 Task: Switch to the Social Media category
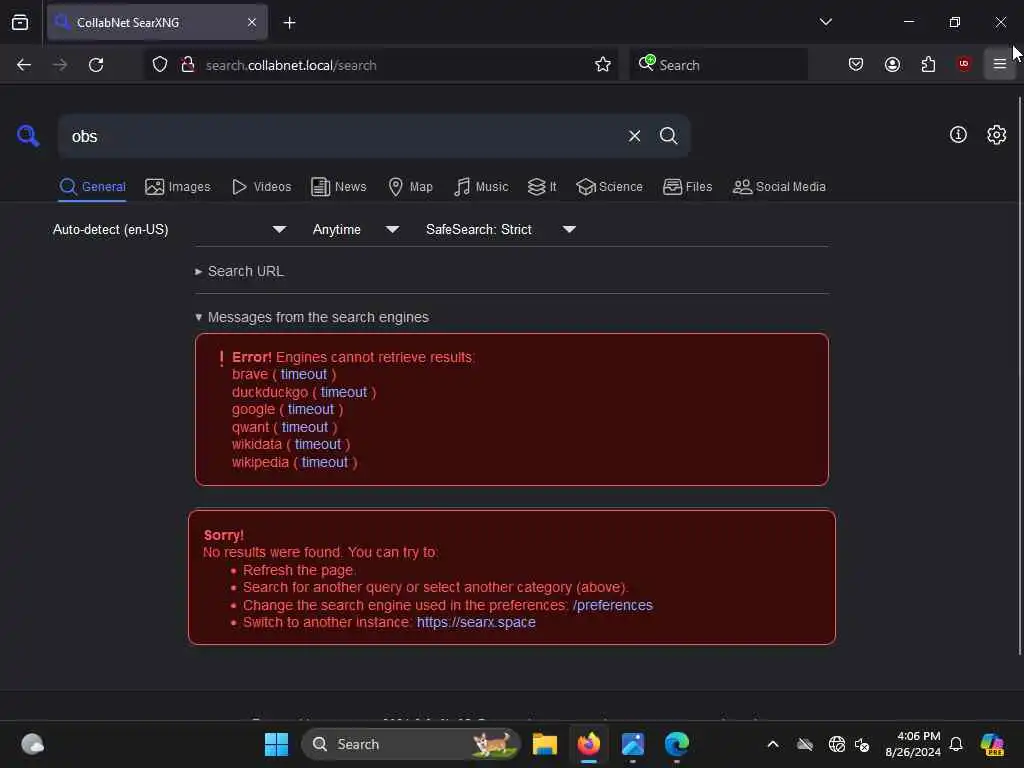[x=779, y=187]
